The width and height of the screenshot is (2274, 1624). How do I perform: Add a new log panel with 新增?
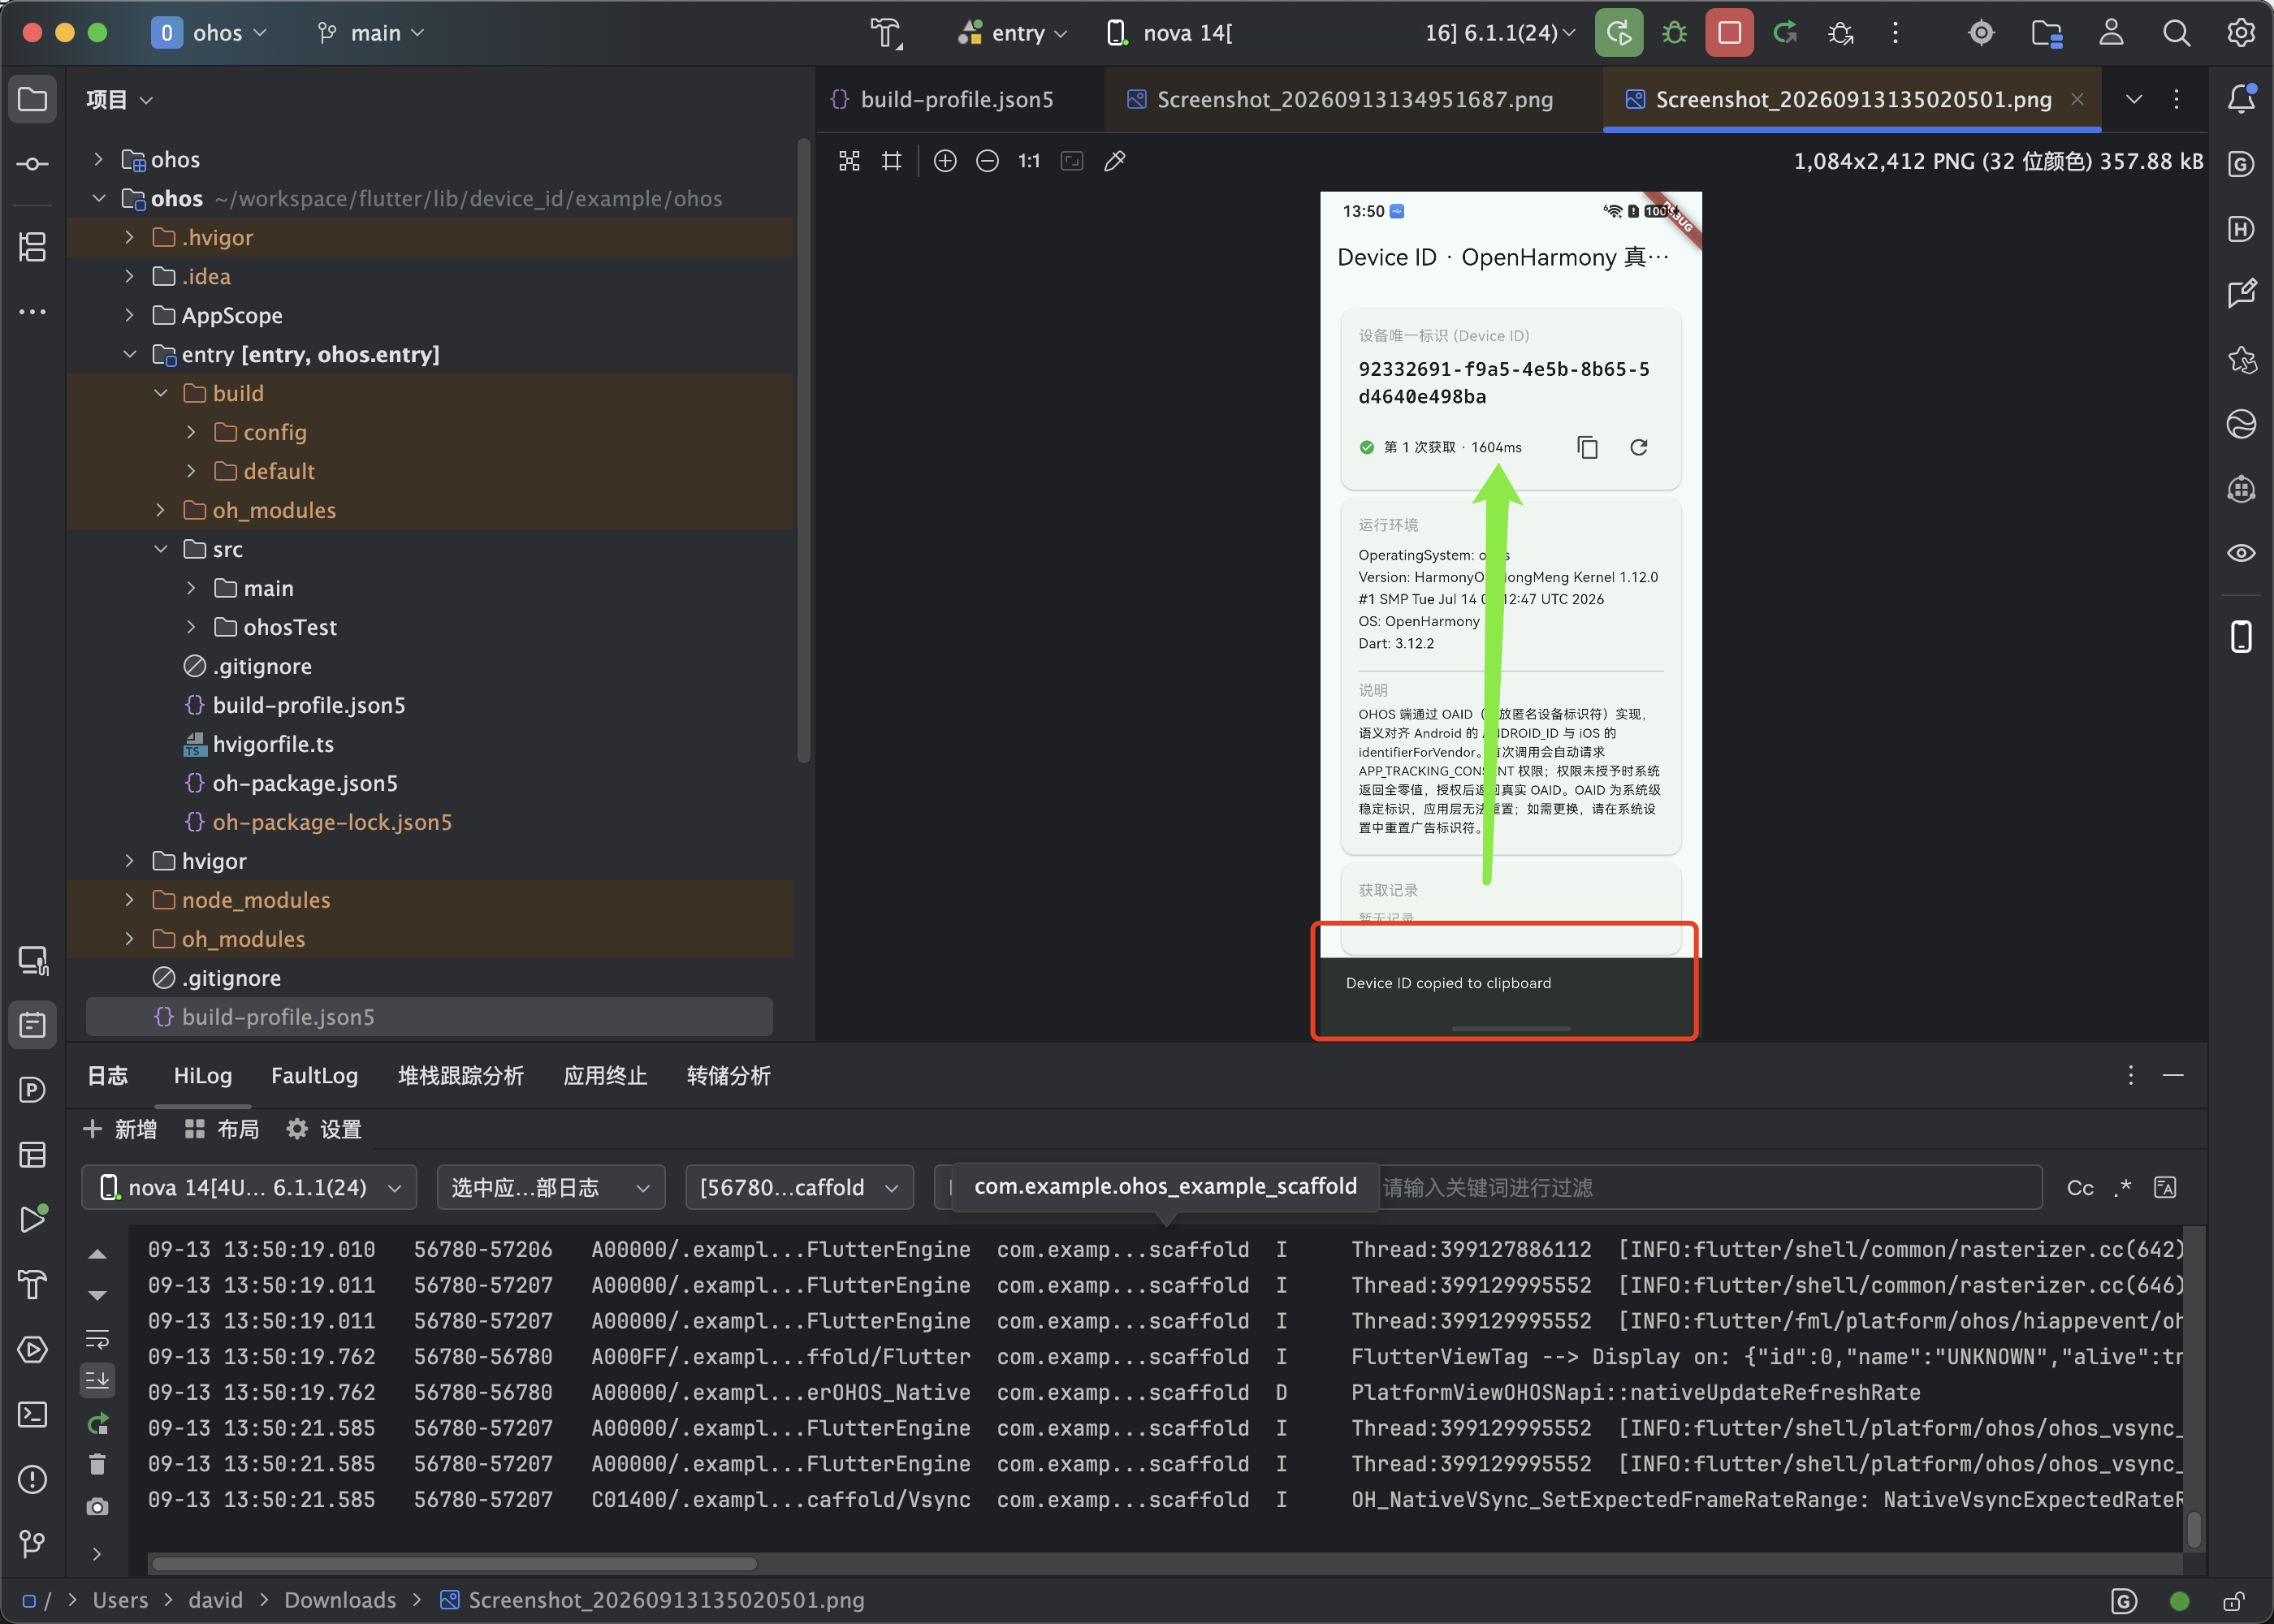(120, 1129)
